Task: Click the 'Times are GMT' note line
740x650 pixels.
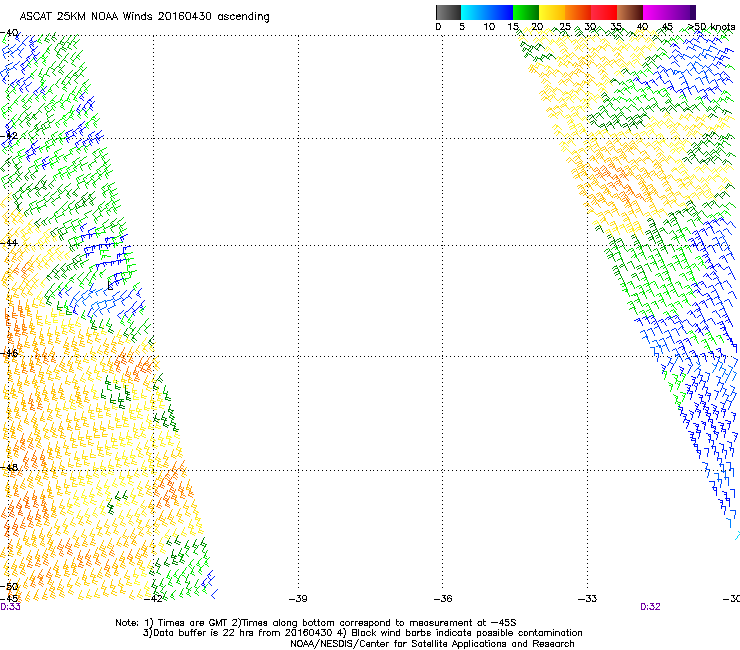Action: [316, 623]
